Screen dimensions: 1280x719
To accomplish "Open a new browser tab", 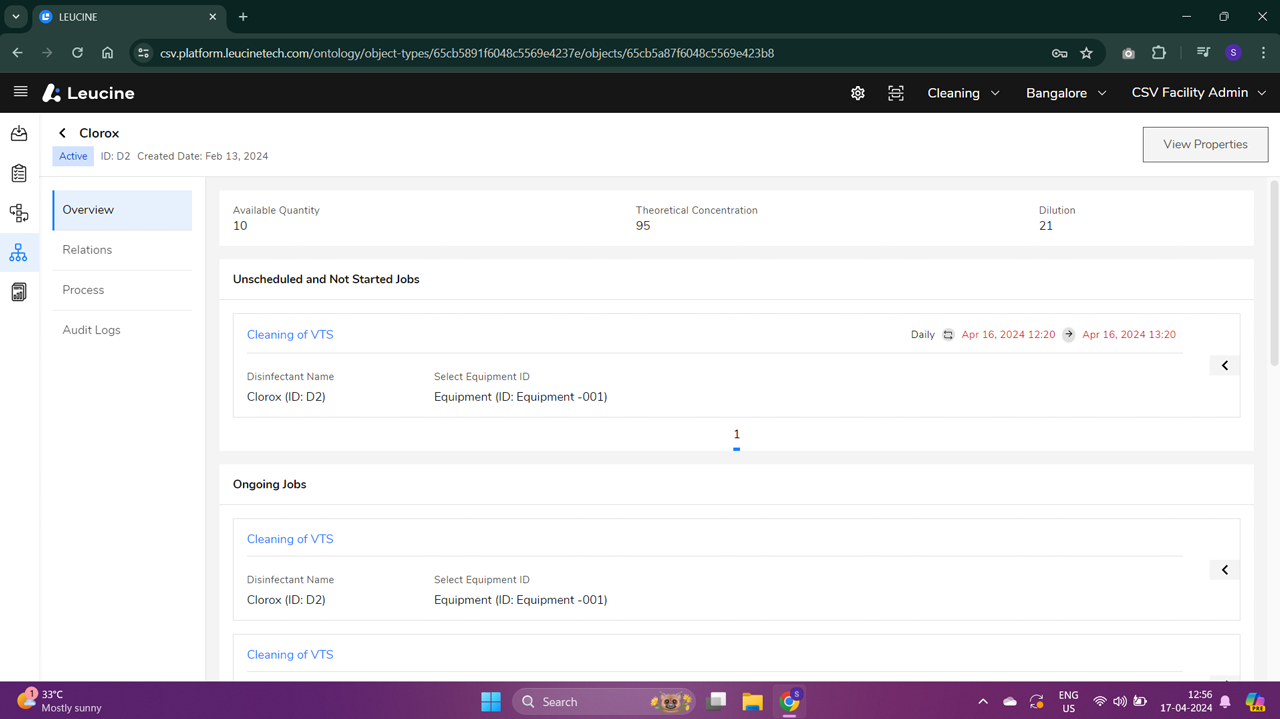I will pyautogui.click(x=243, y=17).
